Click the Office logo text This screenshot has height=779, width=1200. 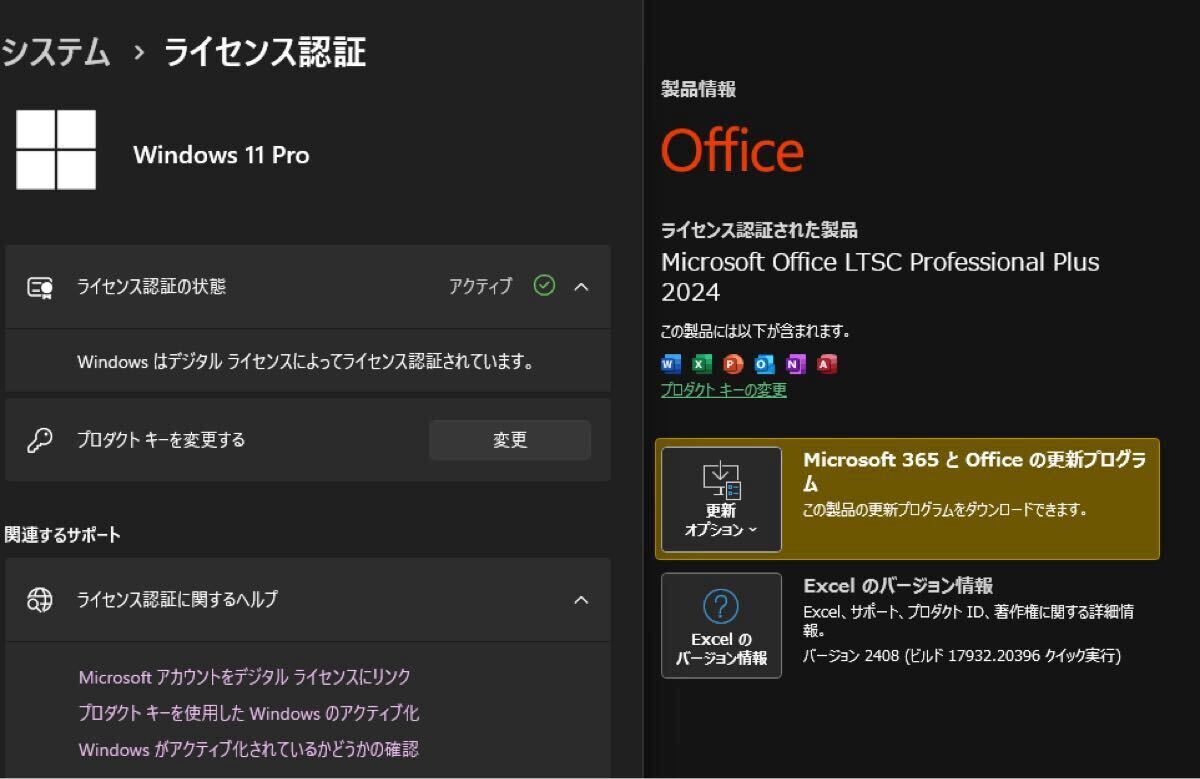pos(732,151)
